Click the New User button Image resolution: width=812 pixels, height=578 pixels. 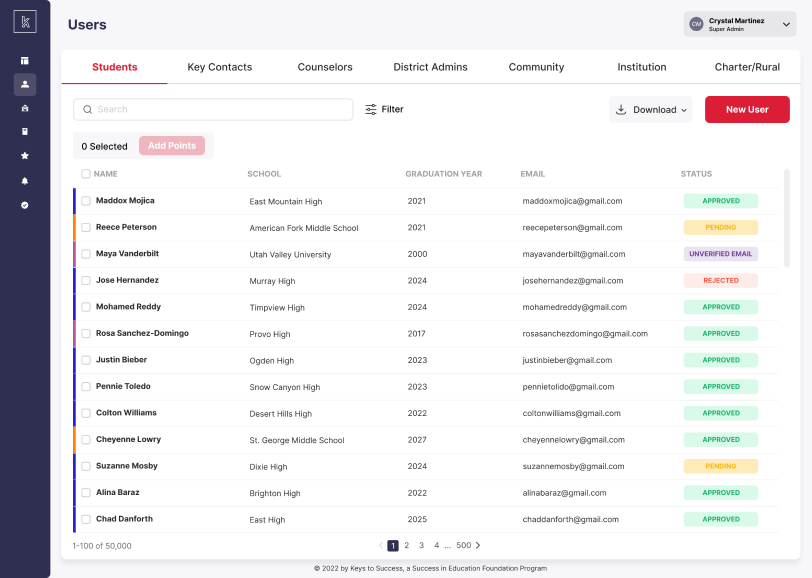click(747, 109)
